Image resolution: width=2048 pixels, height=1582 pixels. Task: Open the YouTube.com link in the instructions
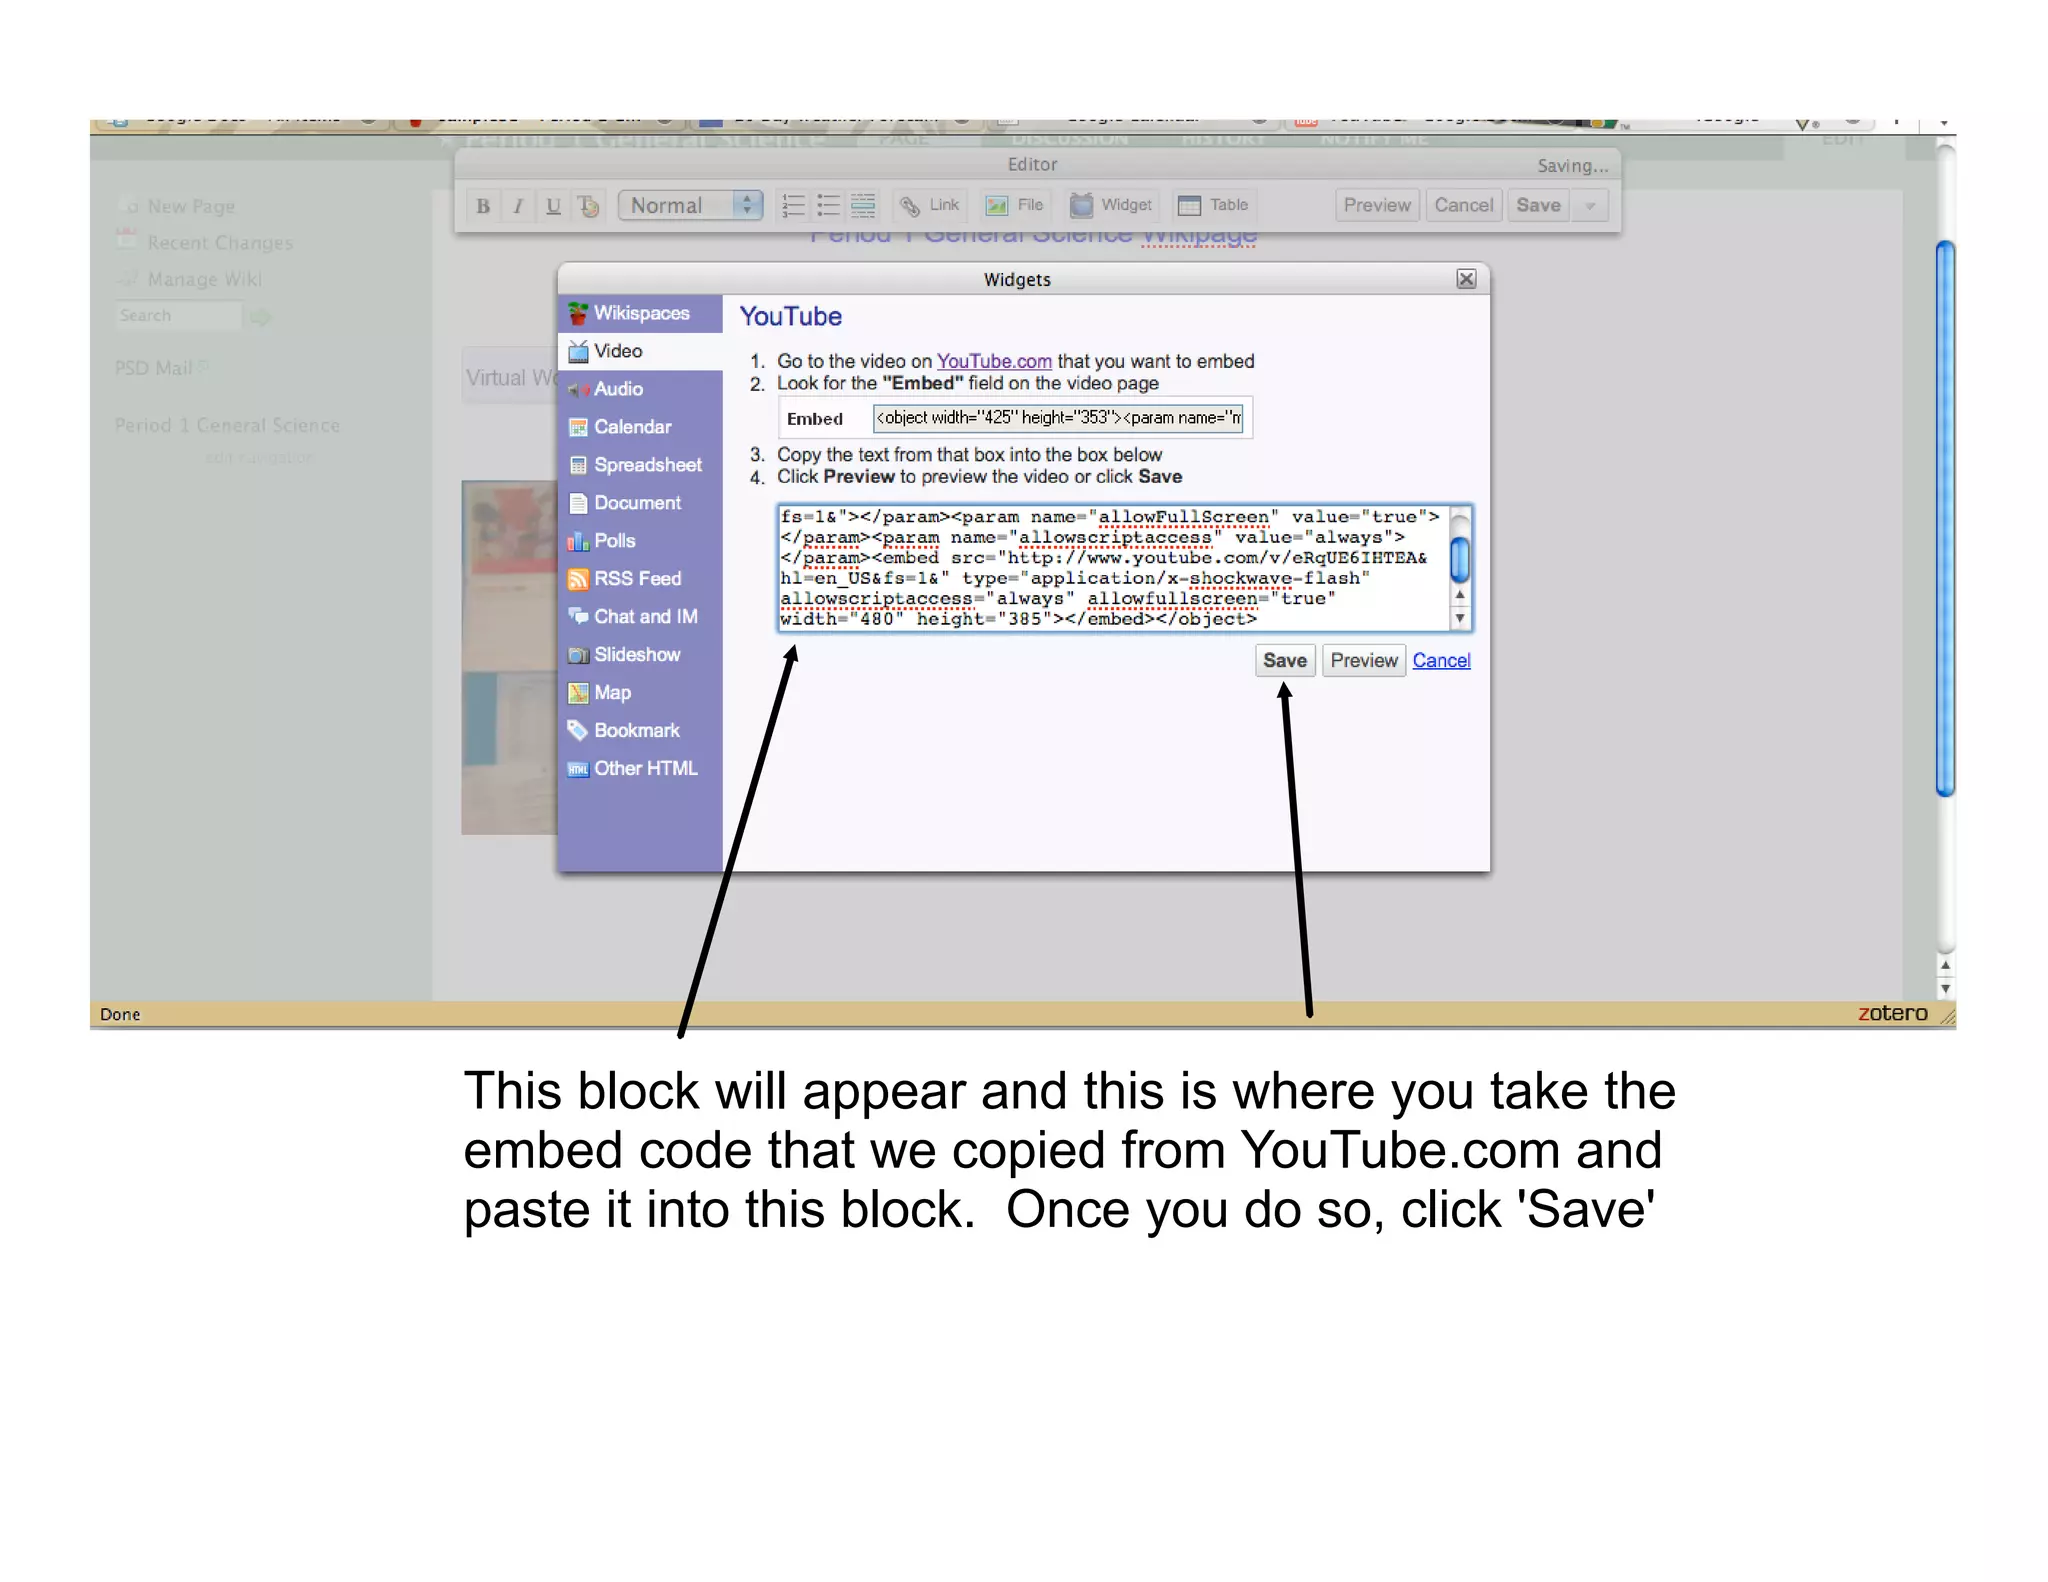coord(994,361)
